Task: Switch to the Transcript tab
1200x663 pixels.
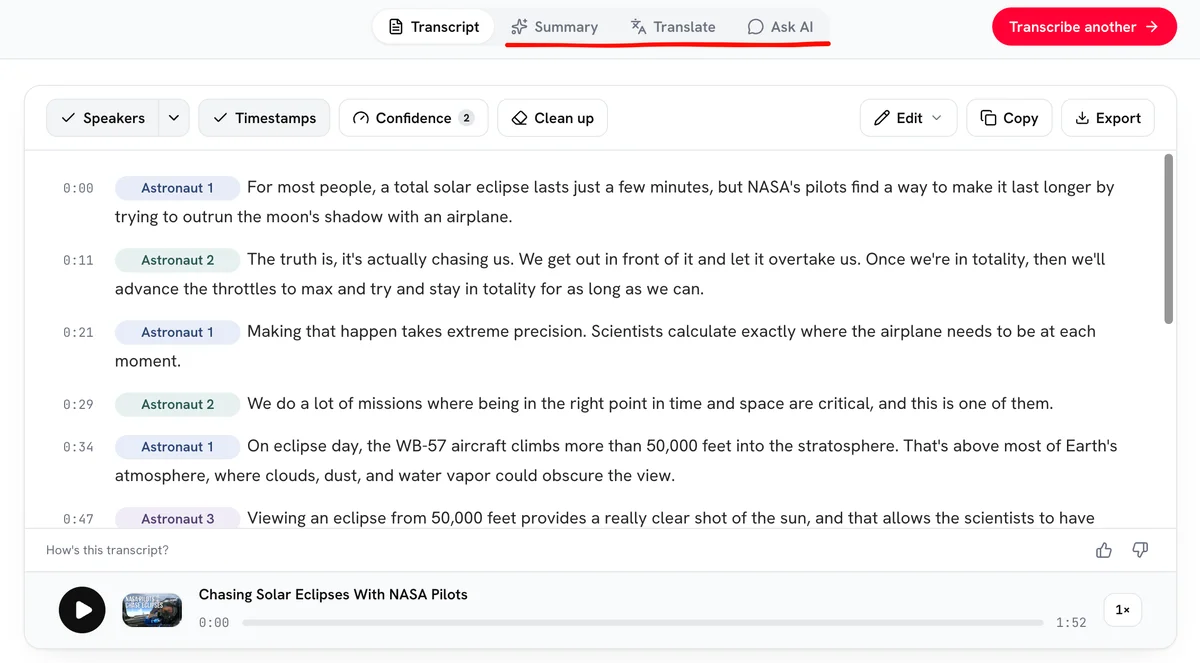Action: point(434,27)
